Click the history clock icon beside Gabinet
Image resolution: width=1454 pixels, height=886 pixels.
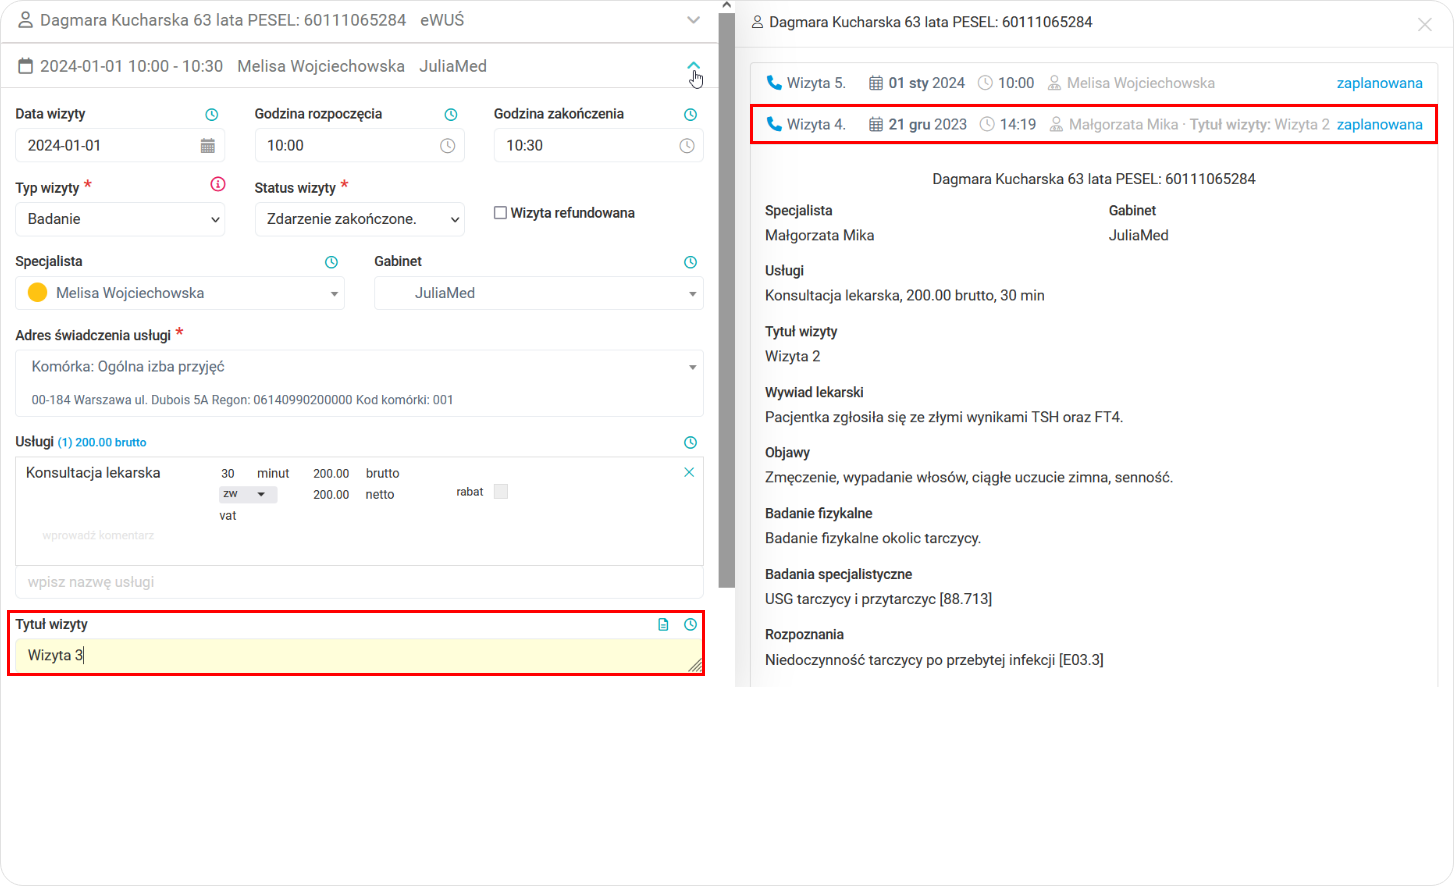690,262
